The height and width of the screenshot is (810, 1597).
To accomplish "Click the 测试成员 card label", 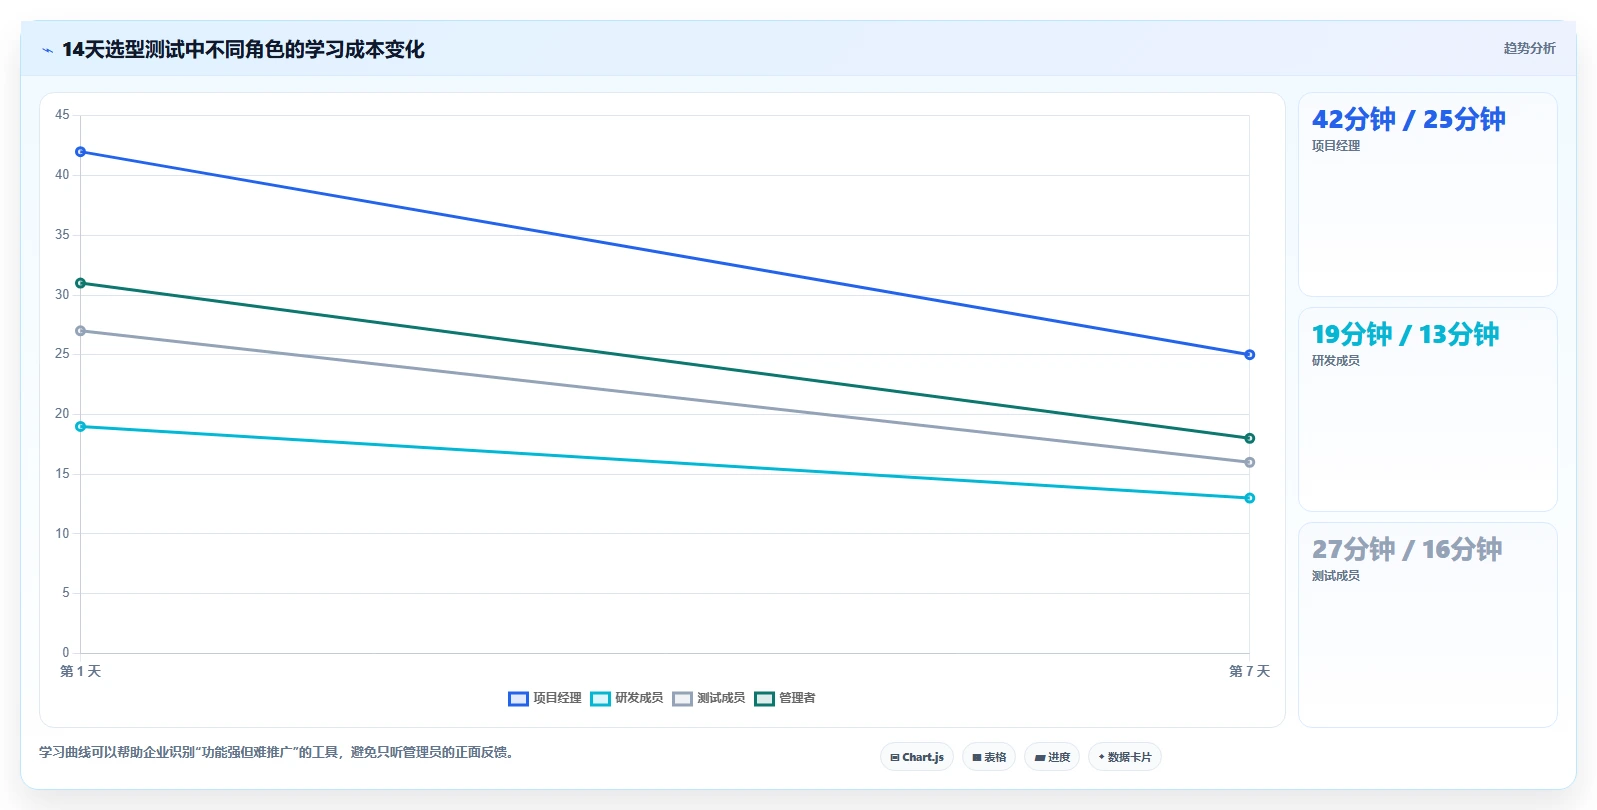I will click(1336, 576).
